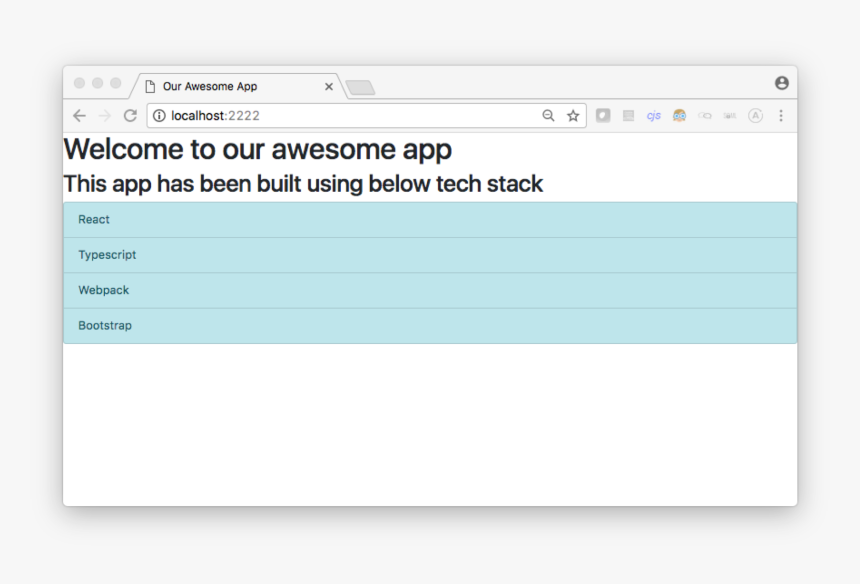860x584 pixels.
Task: Open a new browser tab
Action: [360, 88]
